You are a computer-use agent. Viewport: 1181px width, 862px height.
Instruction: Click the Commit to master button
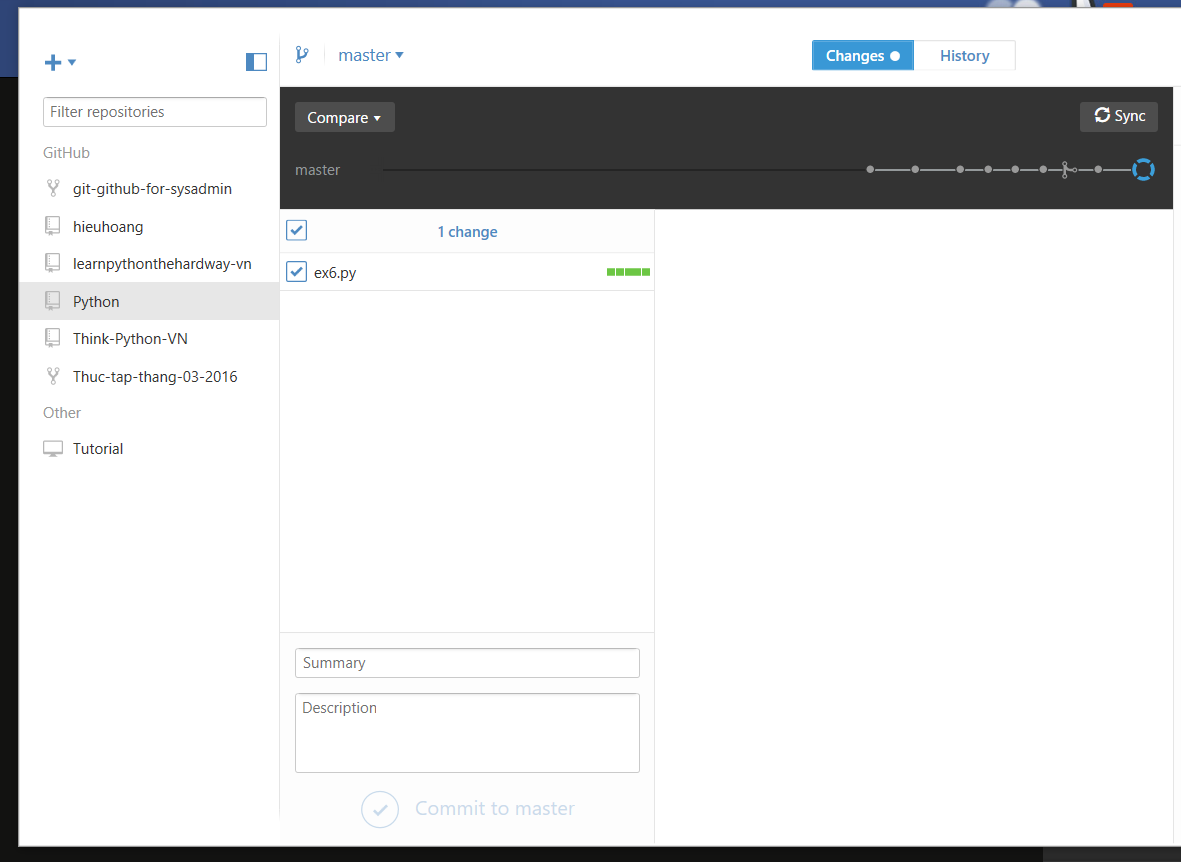coord(494,809)
